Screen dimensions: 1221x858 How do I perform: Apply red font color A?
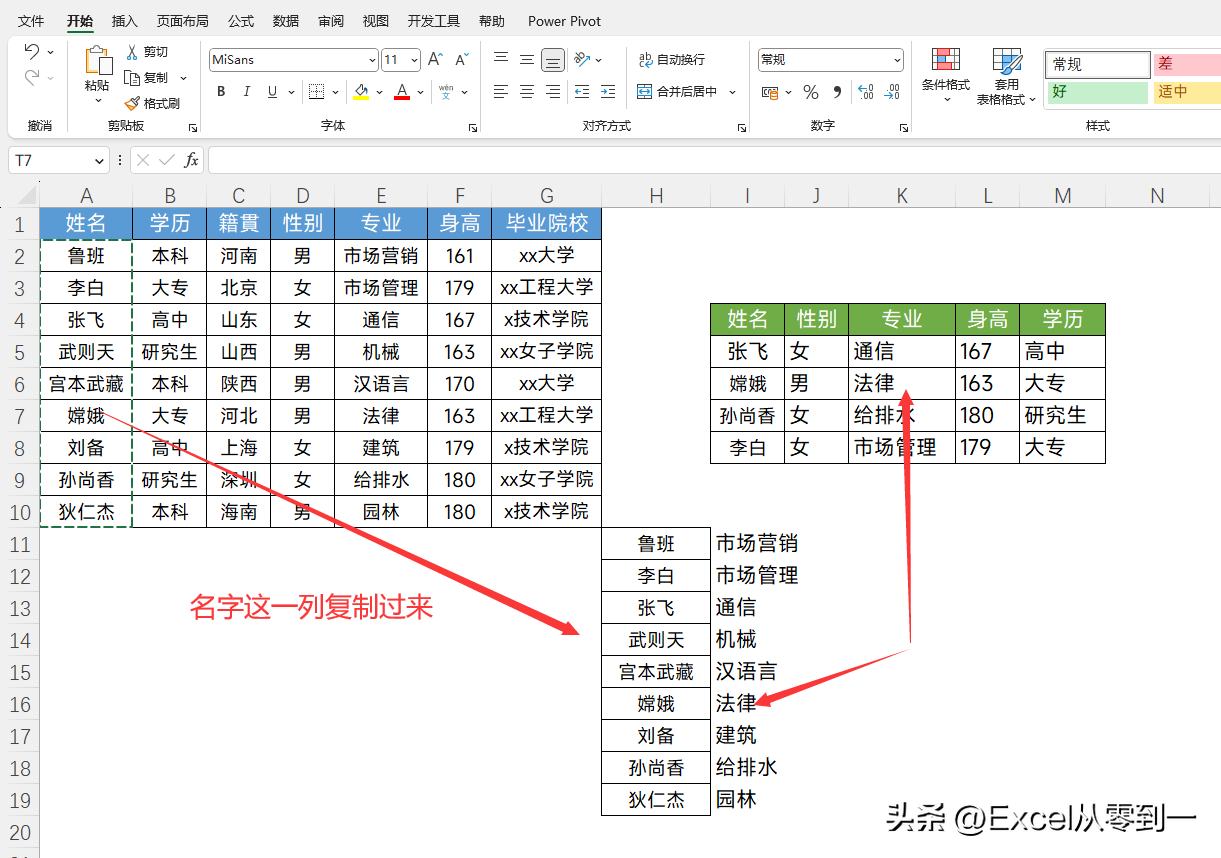click(402, 92)
